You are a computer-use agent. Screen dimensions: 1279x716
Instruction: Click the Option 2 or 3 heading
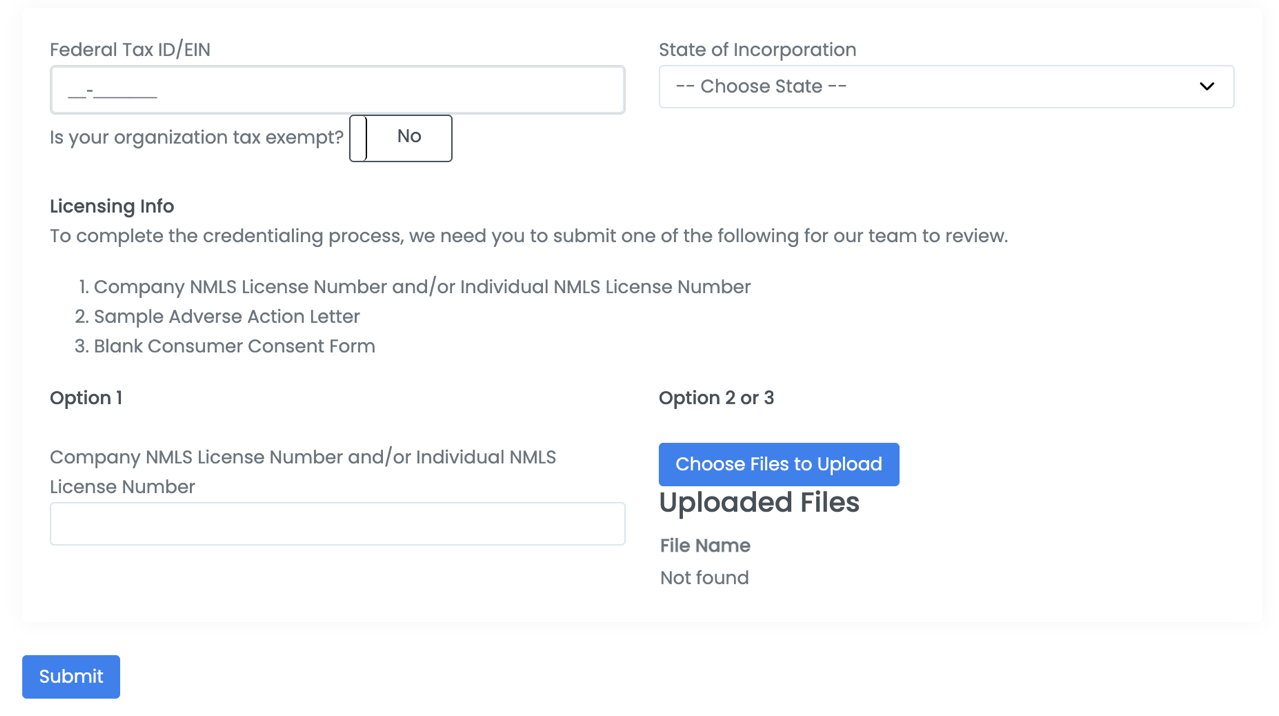tap(716, 398)
